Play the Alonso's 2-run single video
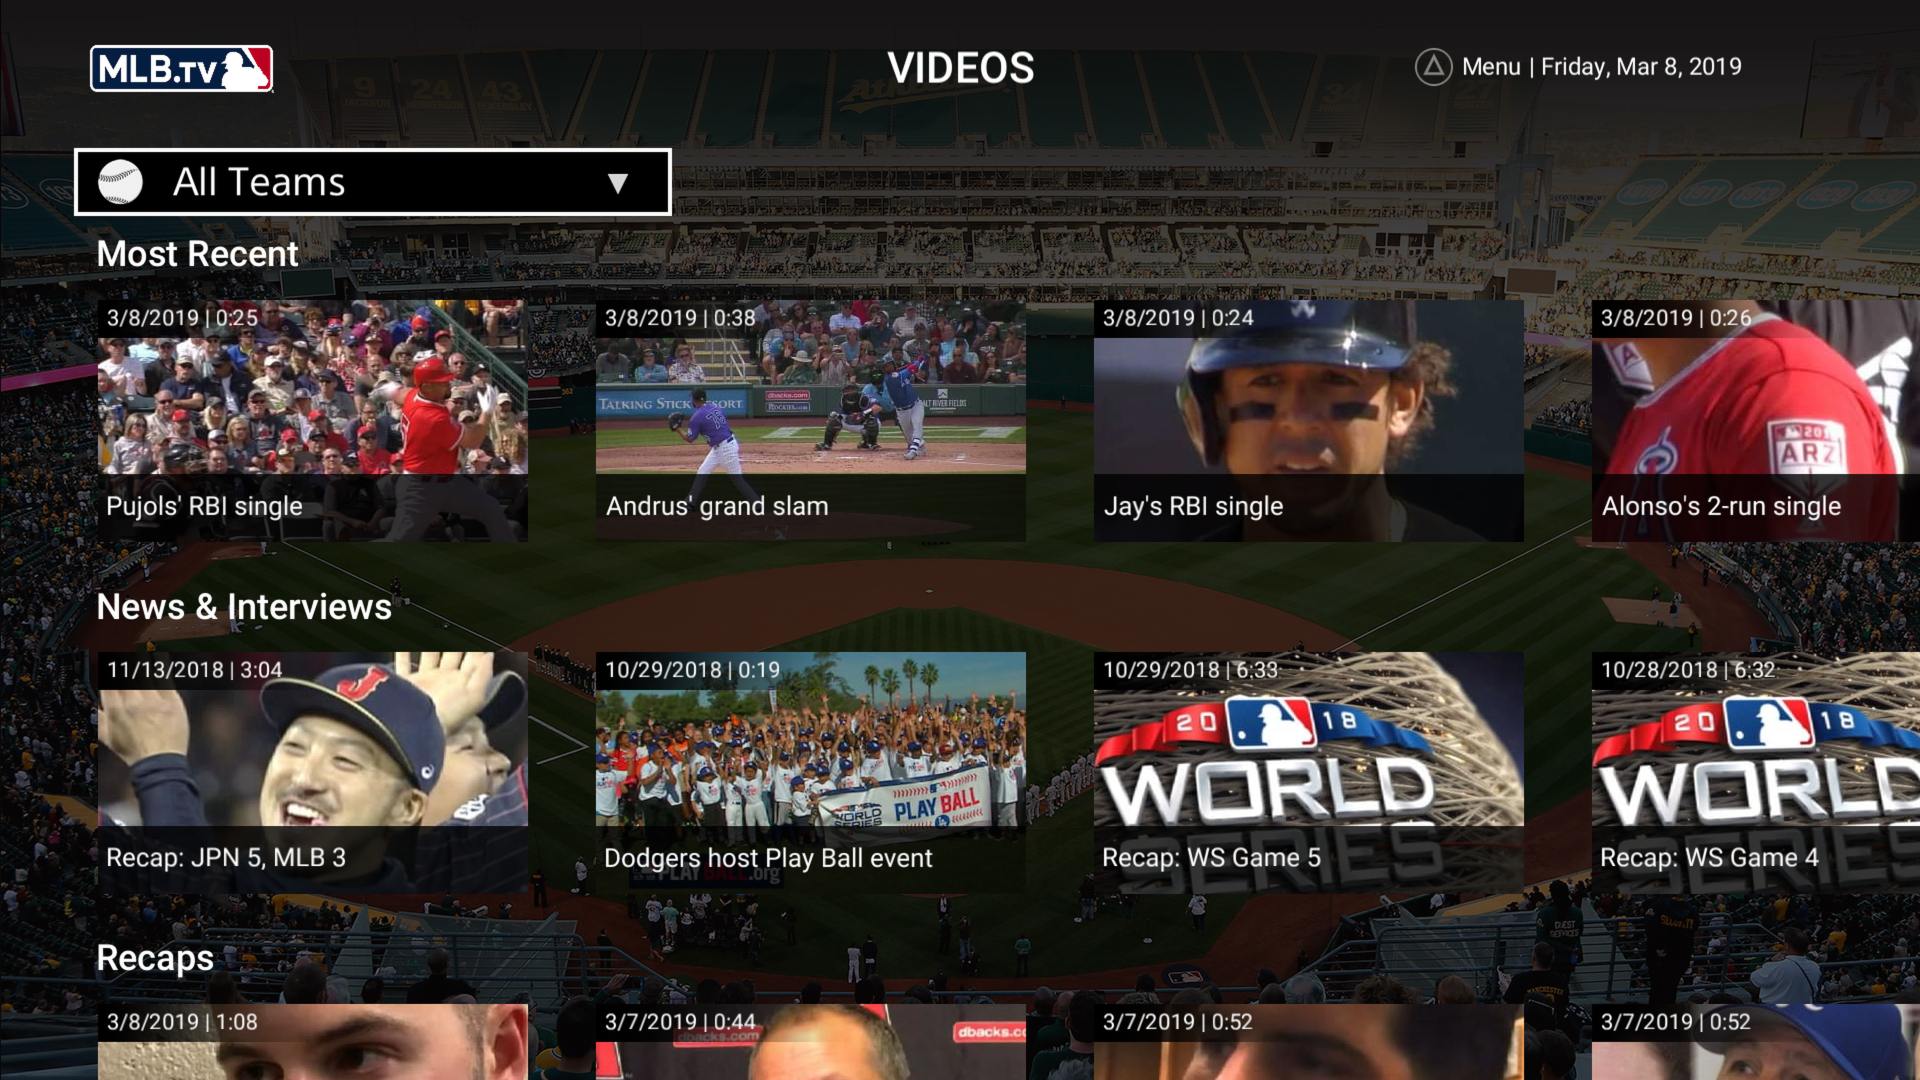Image resolution: width=1920 pixels, height=1080 pixels. 1756,421
